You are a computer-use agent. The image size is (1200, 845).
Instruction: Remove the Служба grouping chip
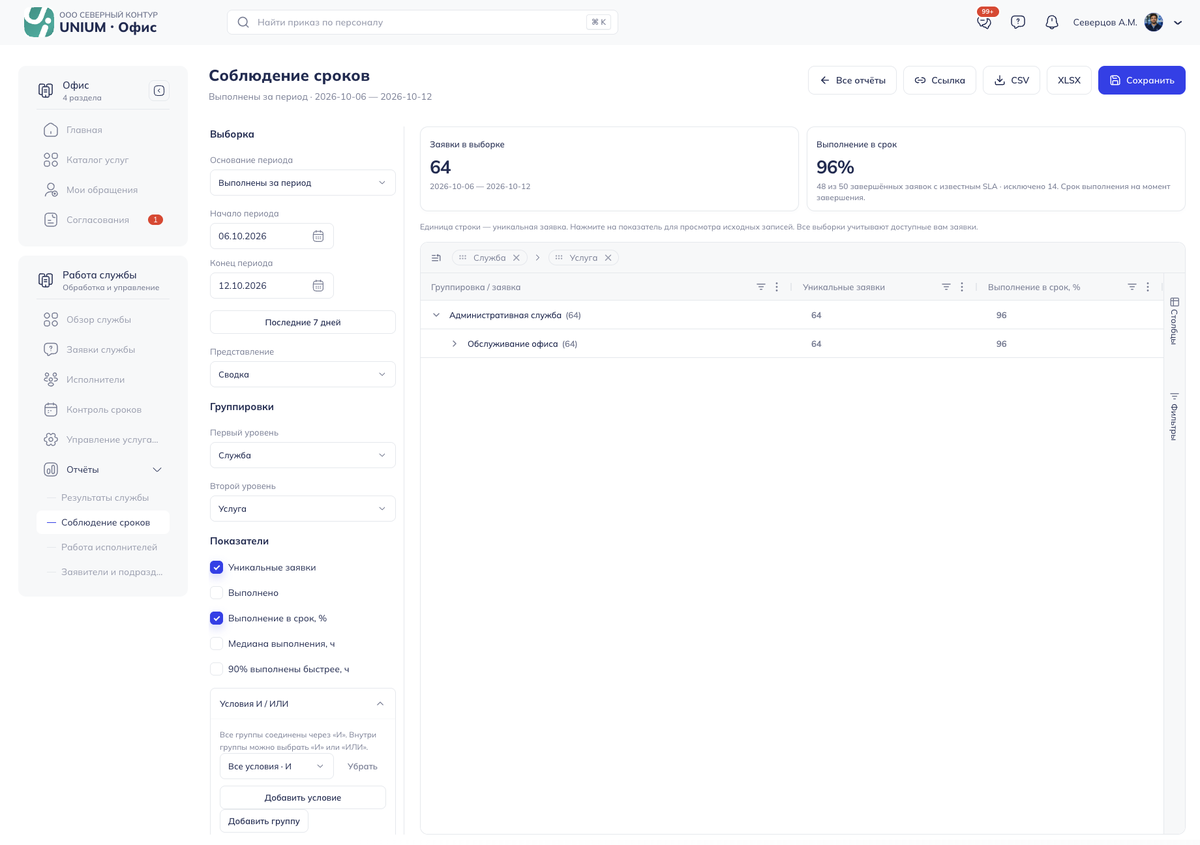click(516, 258)
